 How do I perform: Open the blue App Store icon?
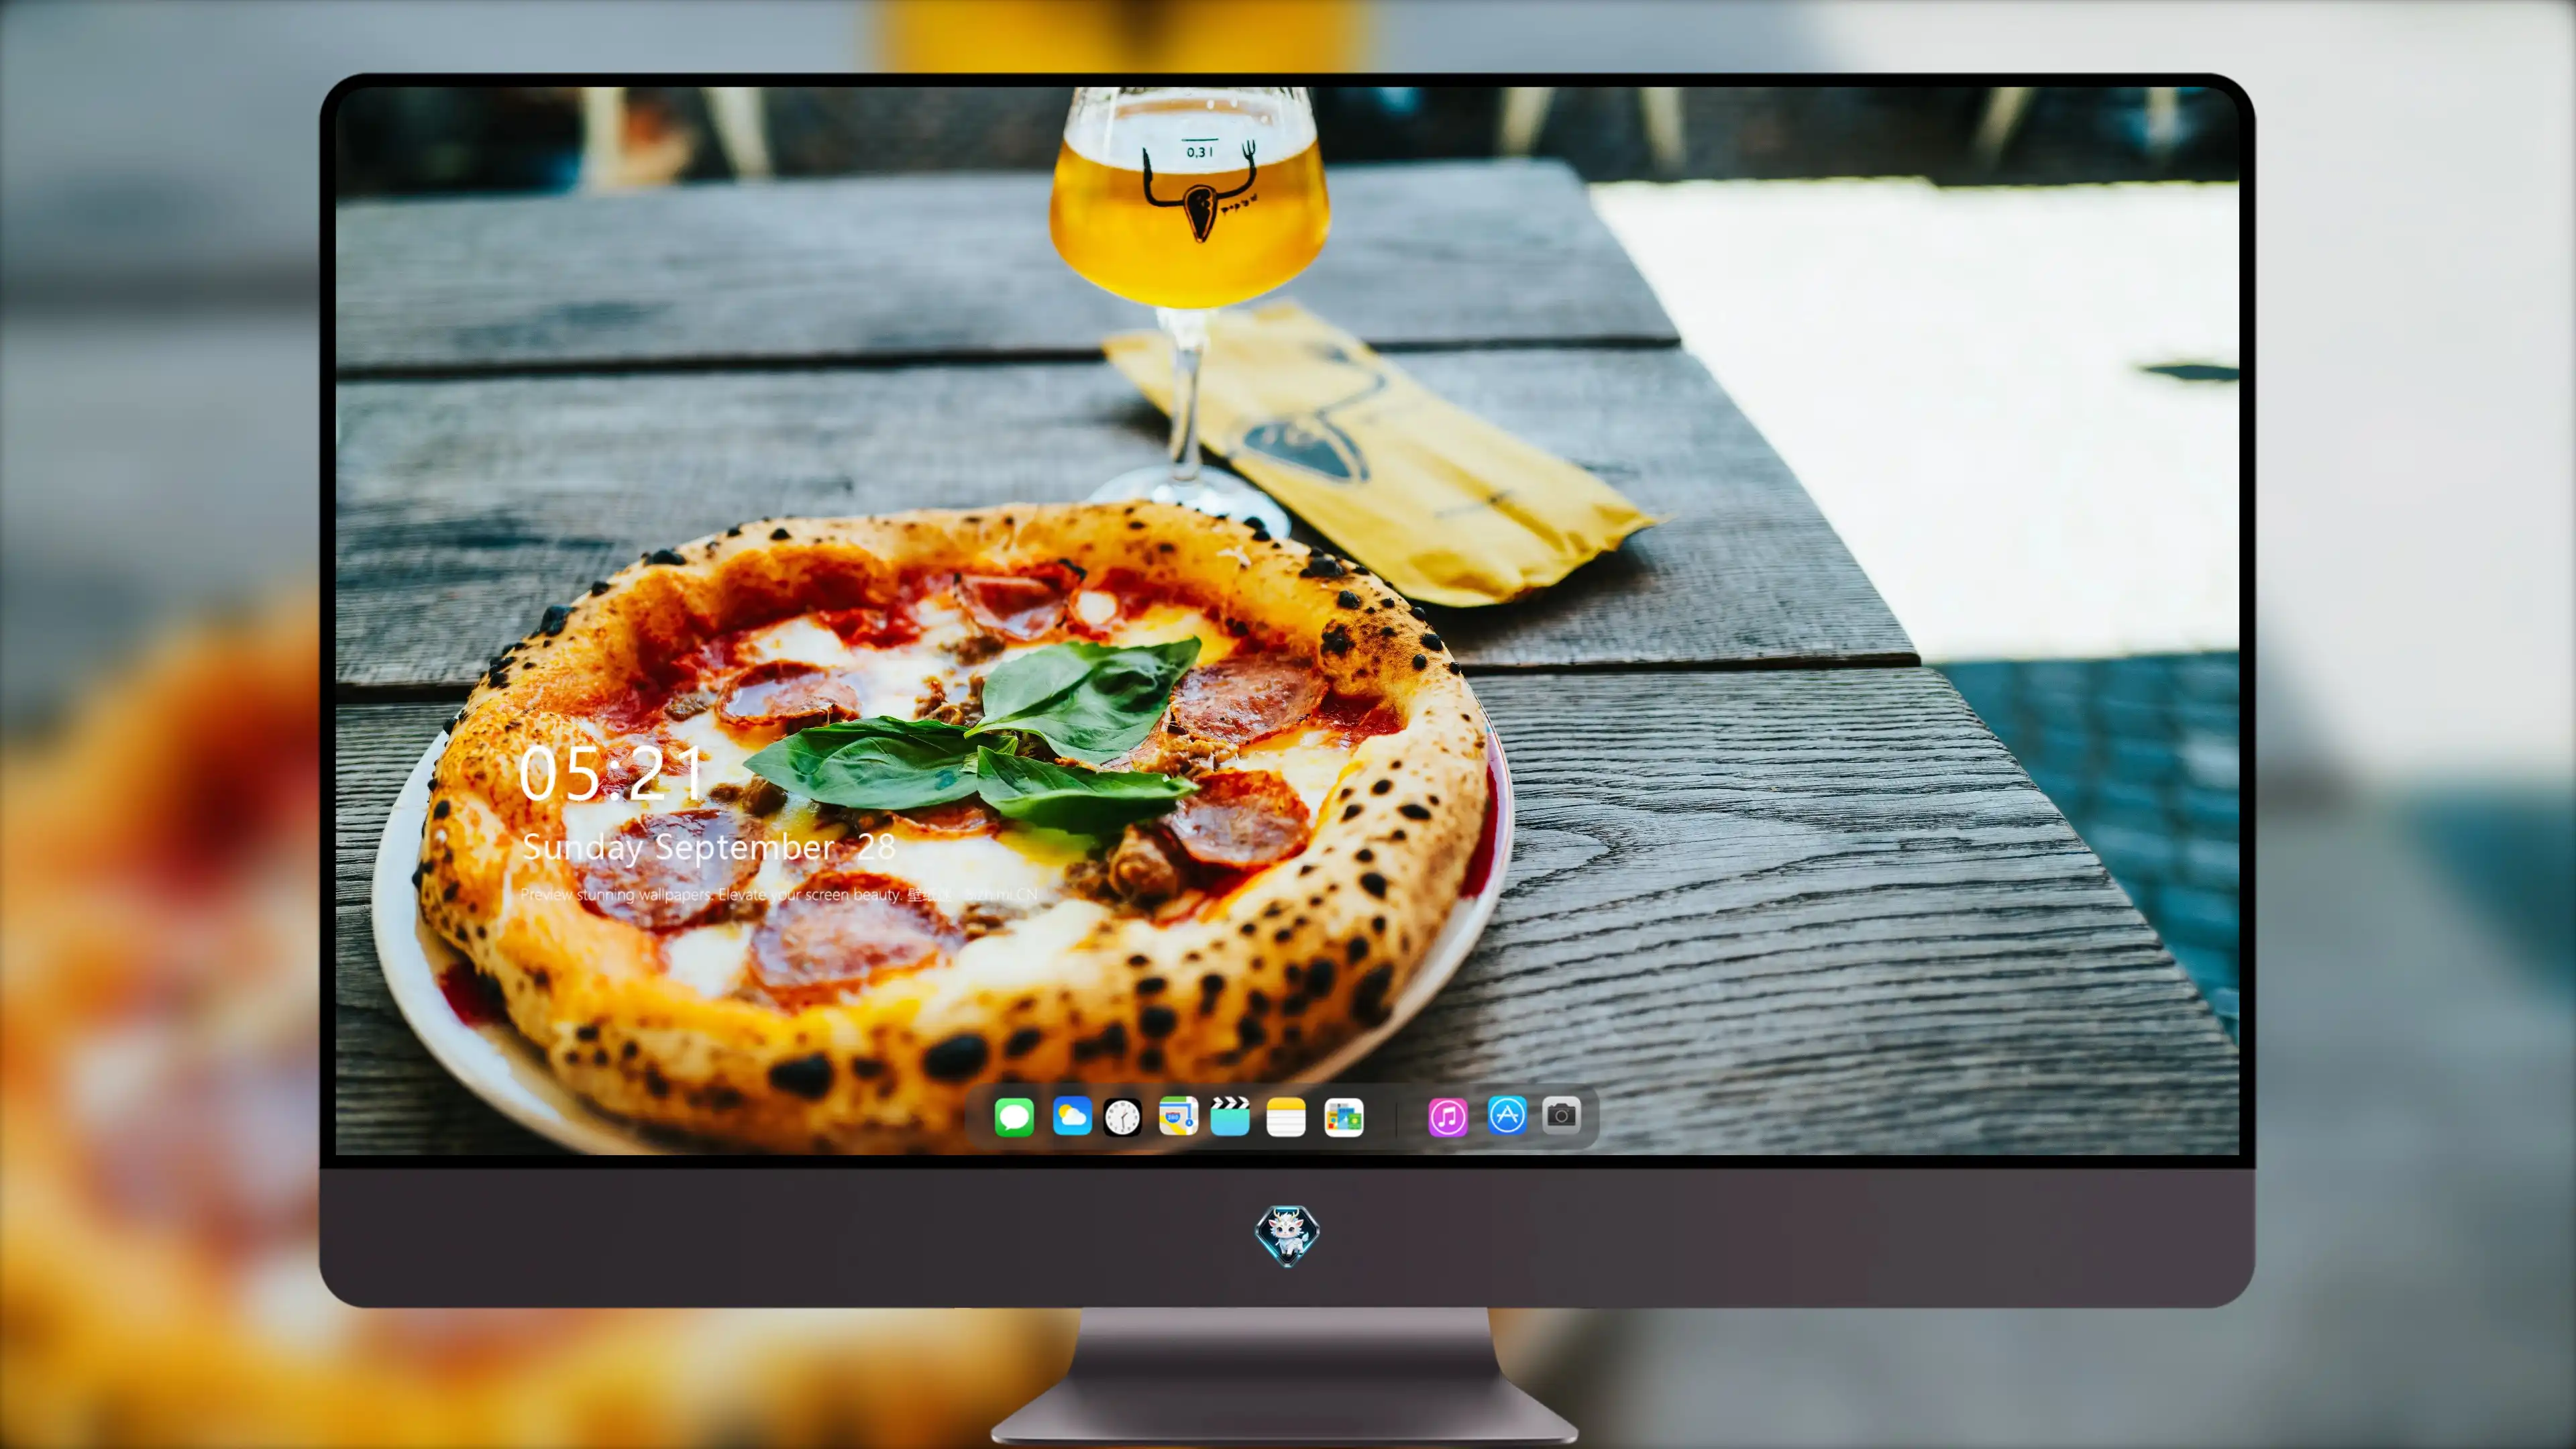1506,1115
